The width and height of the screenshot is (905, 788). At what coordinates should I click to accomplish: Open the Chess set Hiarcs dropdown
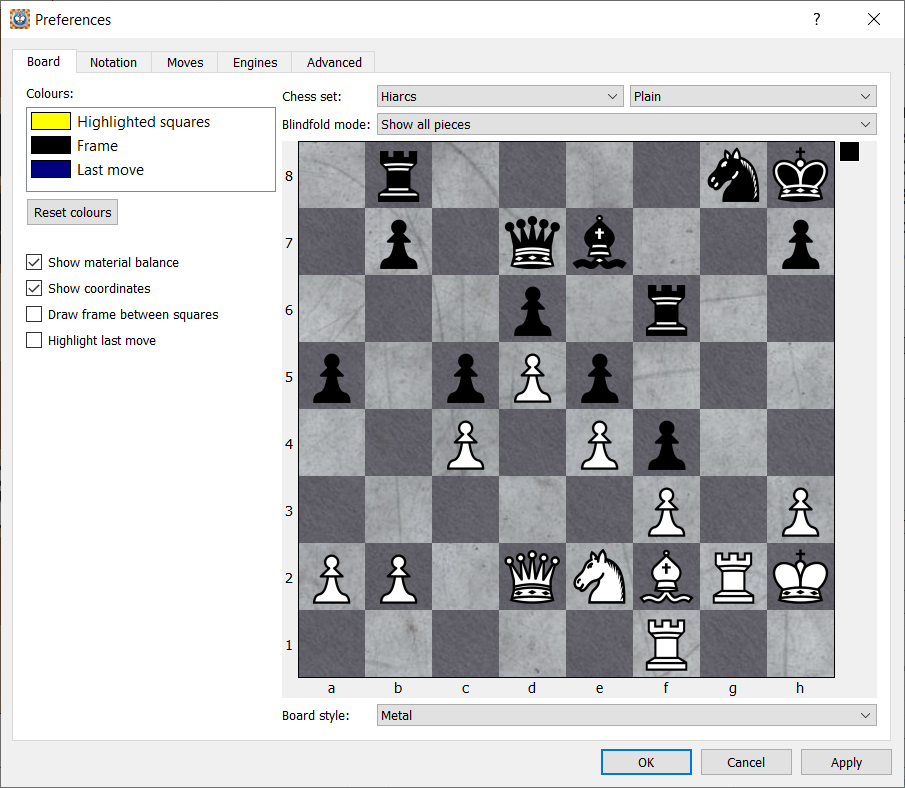tap(501, 97)
